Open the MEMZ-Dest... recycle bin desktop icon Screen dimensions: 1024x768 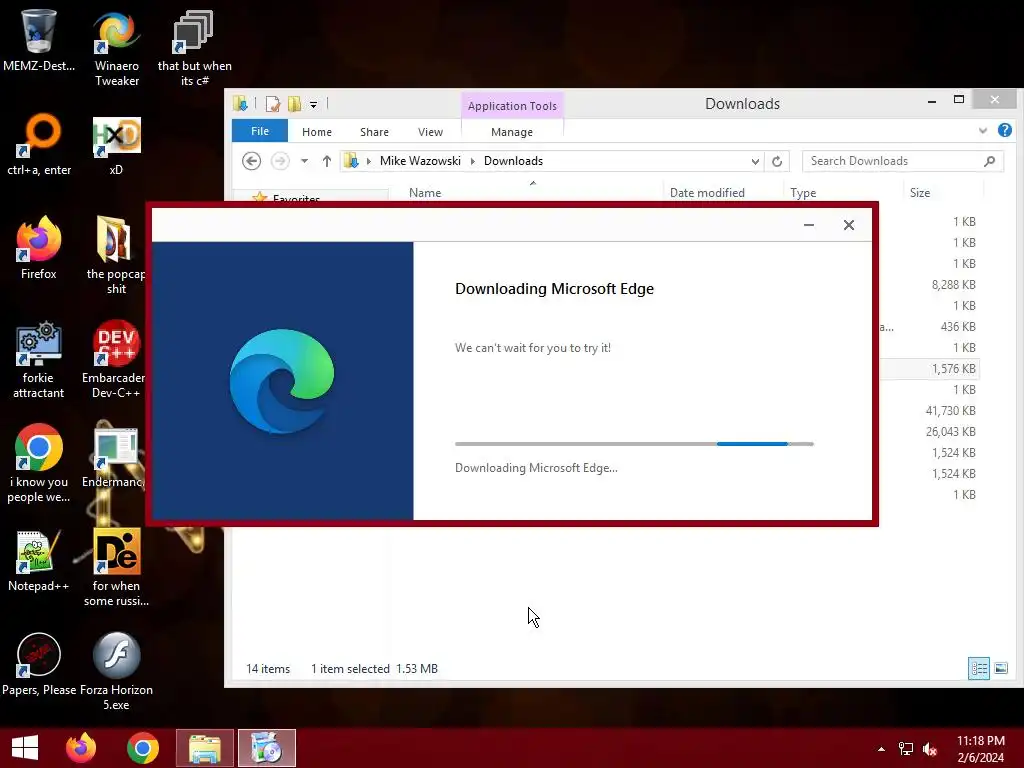tap(39, 40)
